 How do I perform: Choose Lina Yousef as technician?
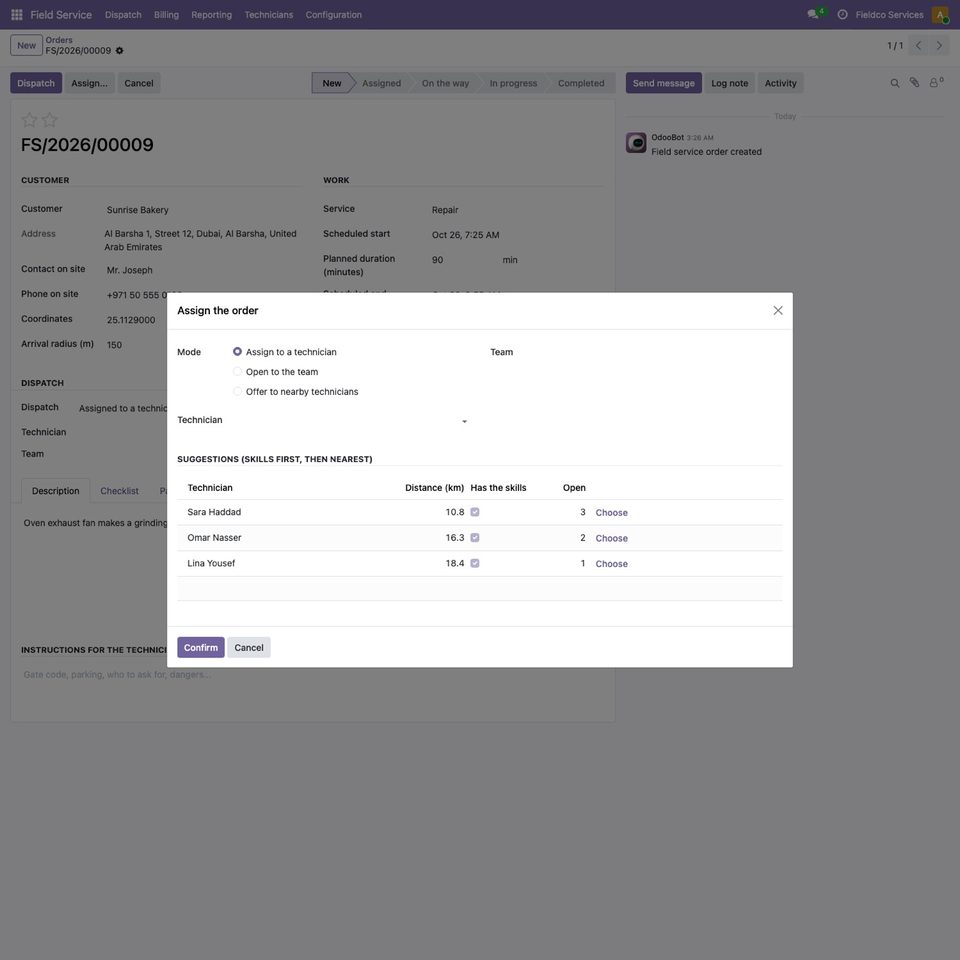[612, 564]
